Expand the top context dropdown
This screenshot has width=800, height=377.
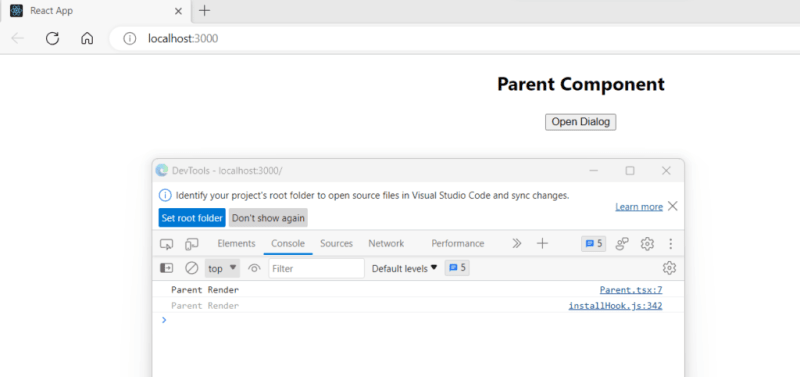(x=222, y=268)
